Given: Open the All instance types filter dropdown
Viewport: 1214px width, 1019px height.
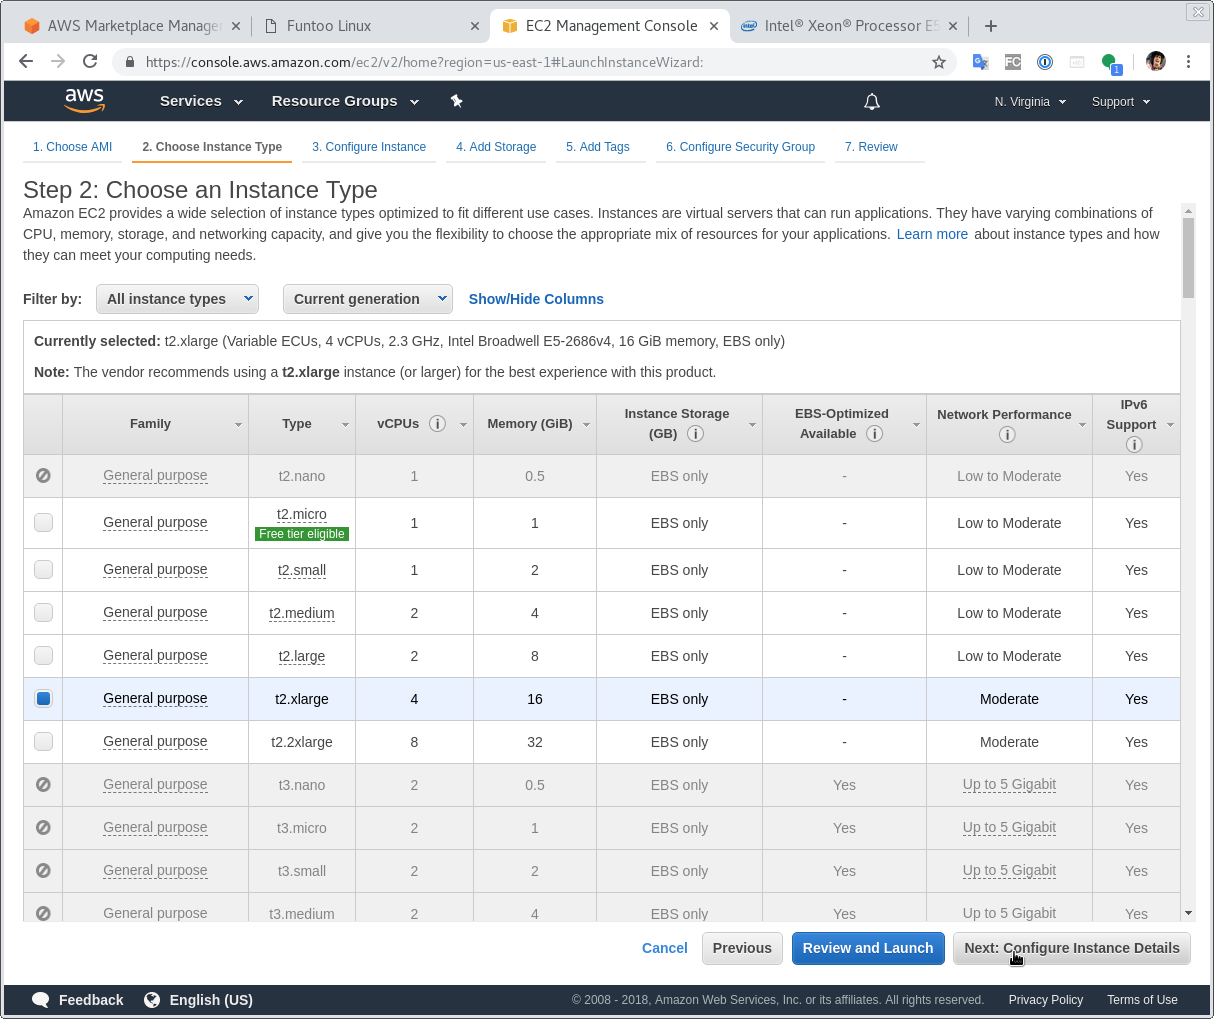Looking at the screenshot, I should click(177, 299).
